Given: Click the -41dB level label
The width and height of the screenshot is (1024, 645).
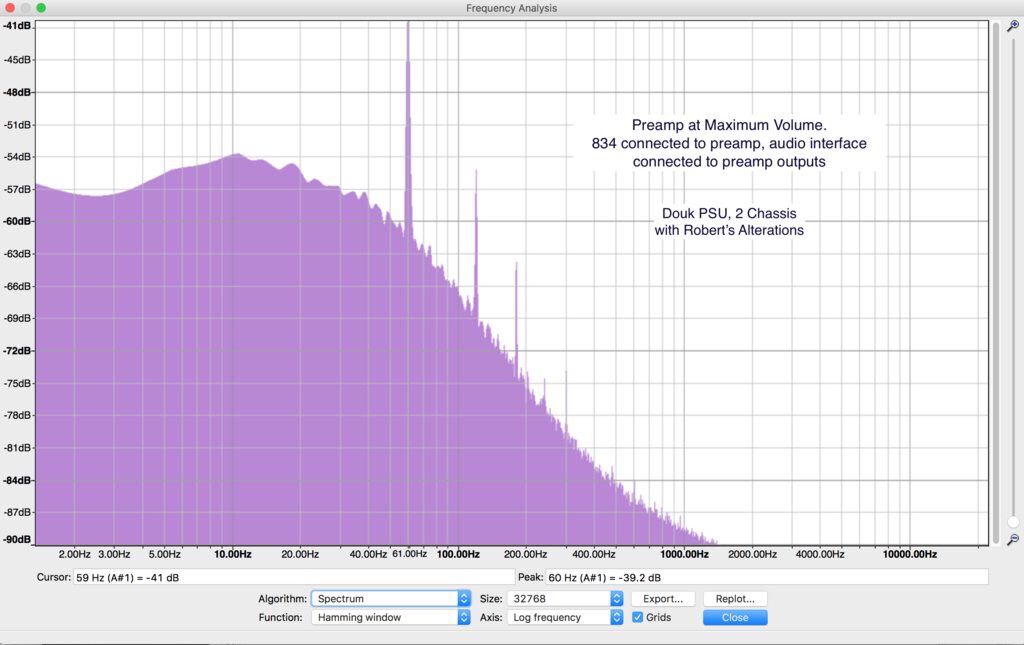Looking at the screenshot, I should (17, 25).
